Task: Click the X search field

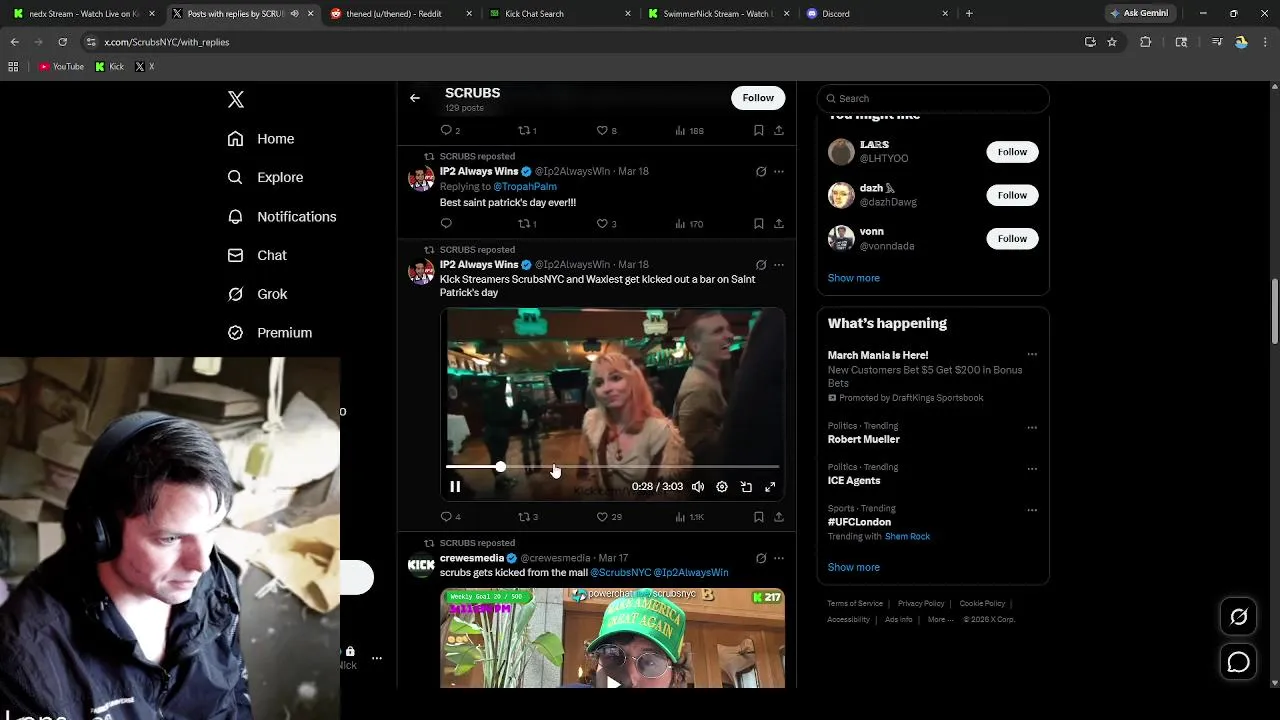Action: [x=933, y=98]
